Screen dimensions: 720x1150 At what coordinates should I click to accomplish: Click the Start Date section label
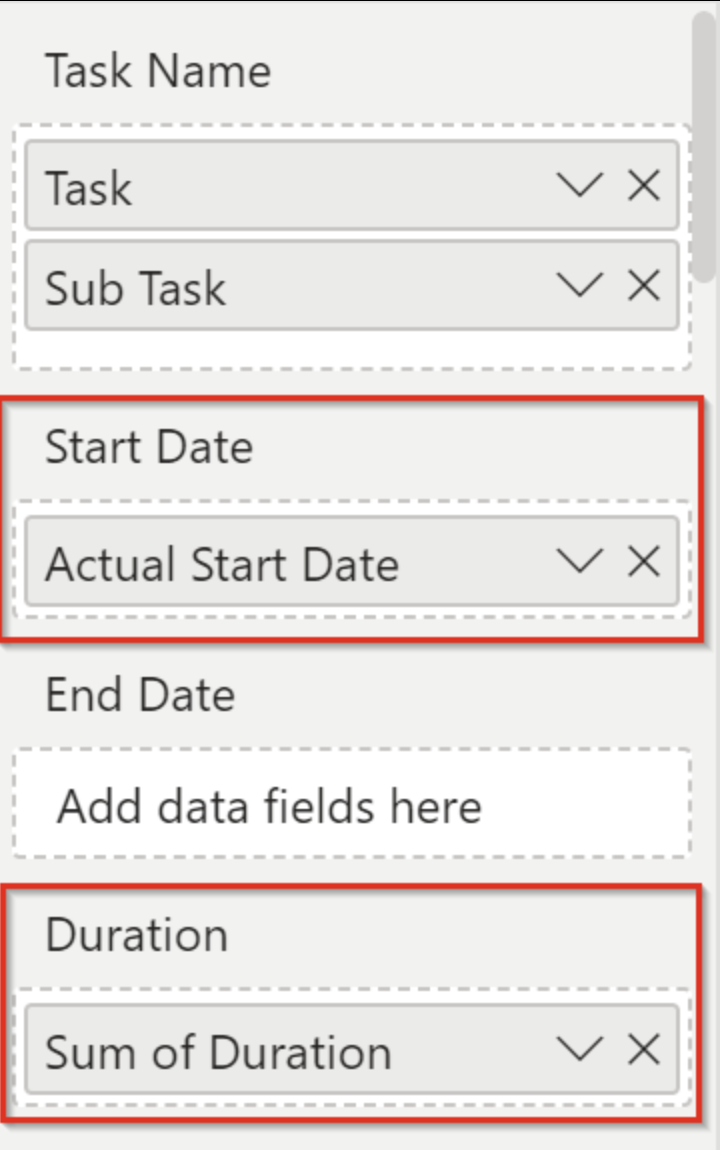point(149,447)
